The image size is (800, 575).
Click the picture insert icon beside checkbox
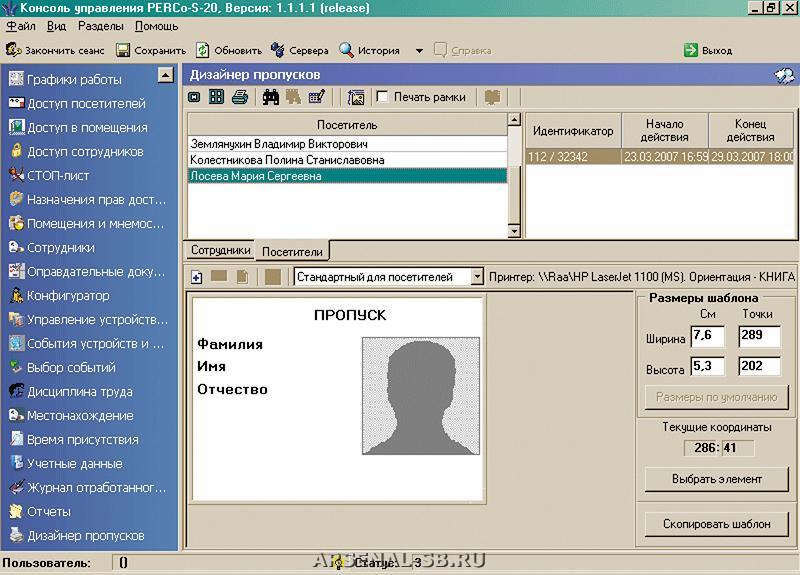[355, 97]
